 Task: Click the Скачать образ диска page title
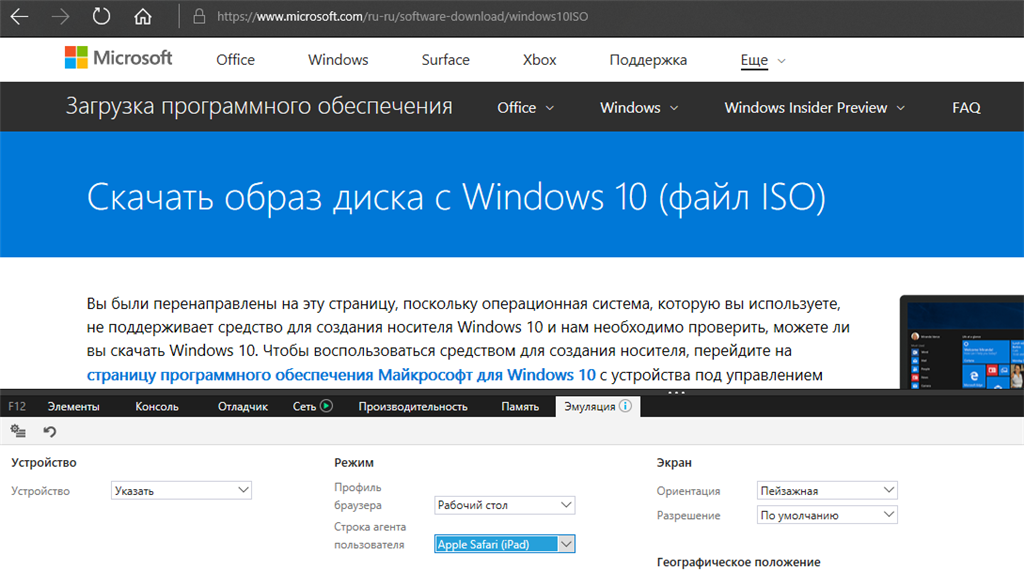tap(456, 197)
